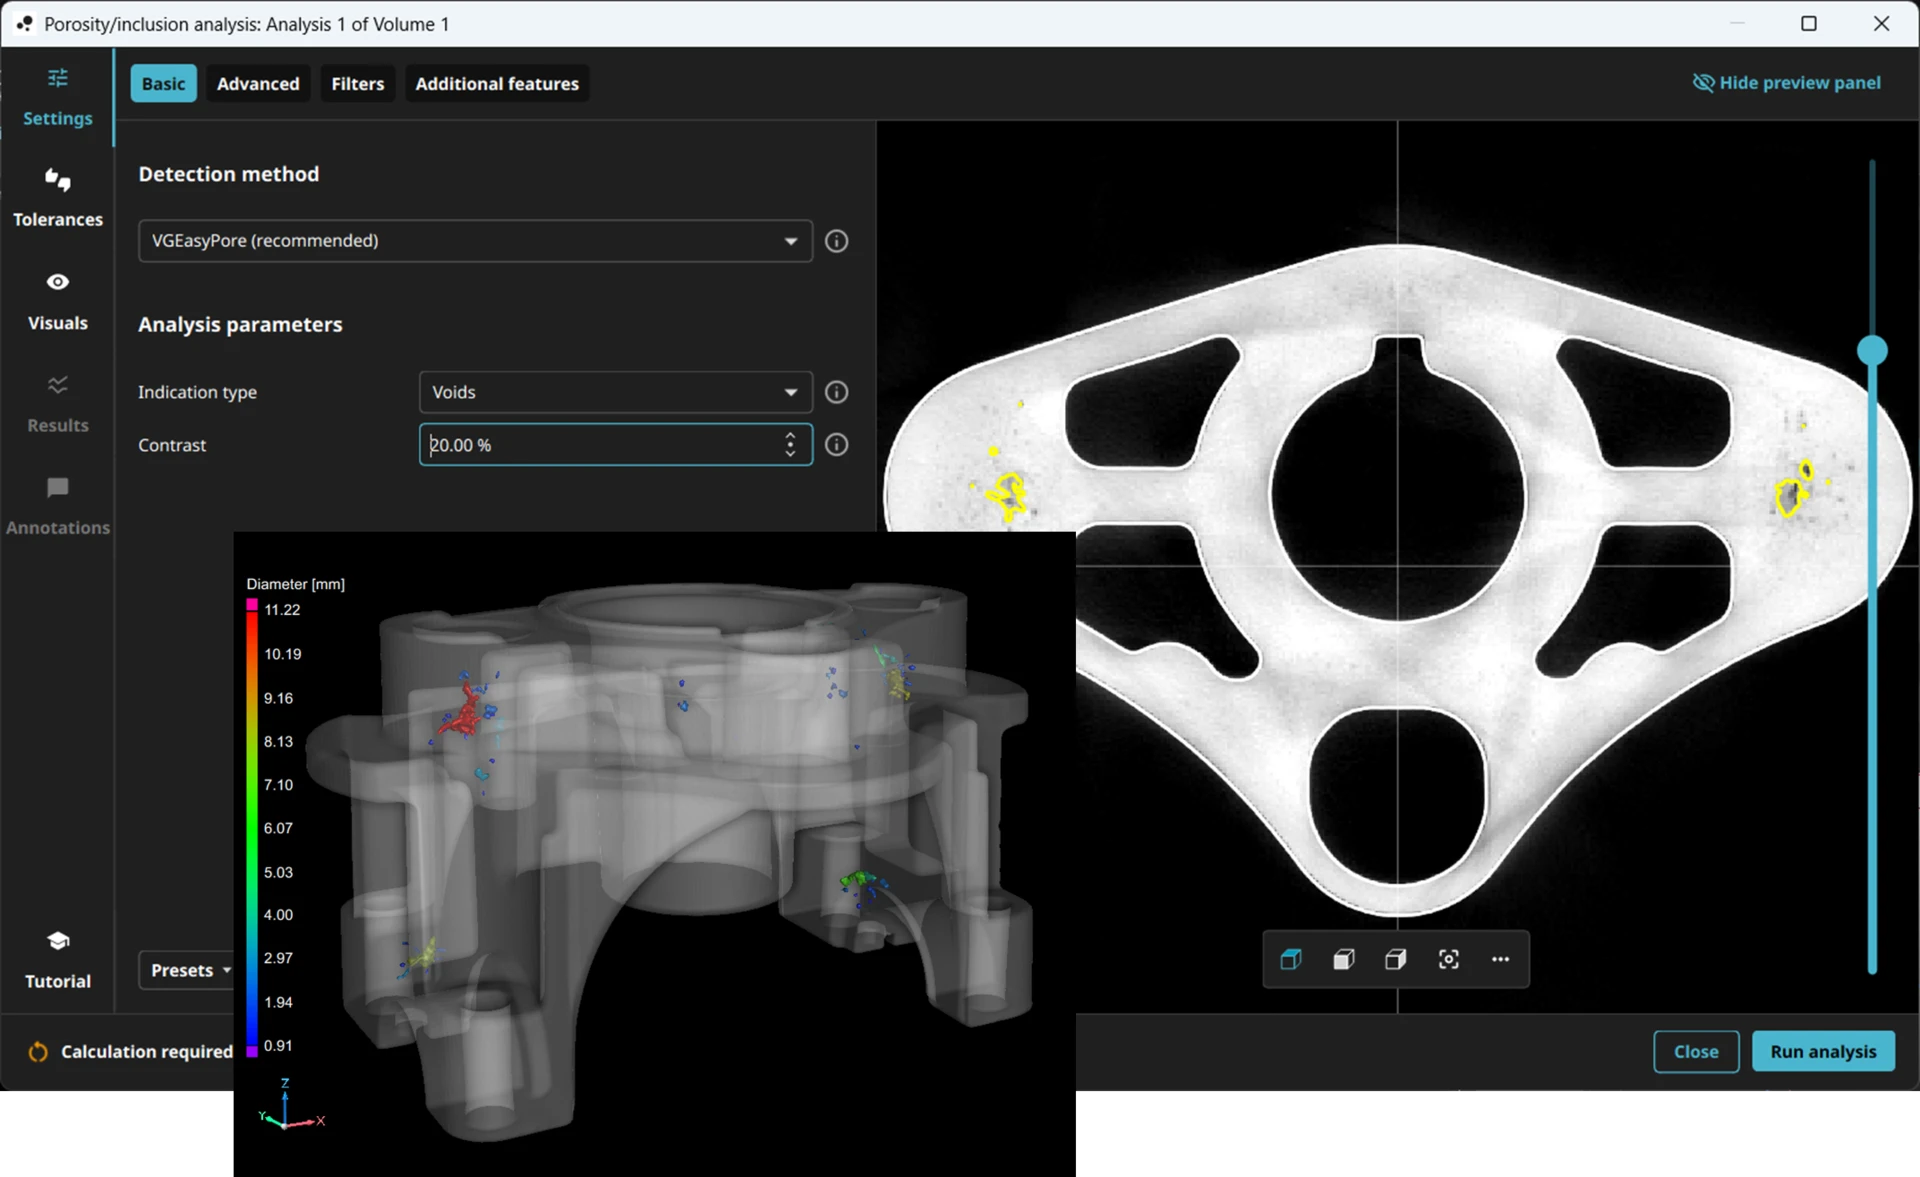Click the info icon beside Indication type

[x=836, y=392]
